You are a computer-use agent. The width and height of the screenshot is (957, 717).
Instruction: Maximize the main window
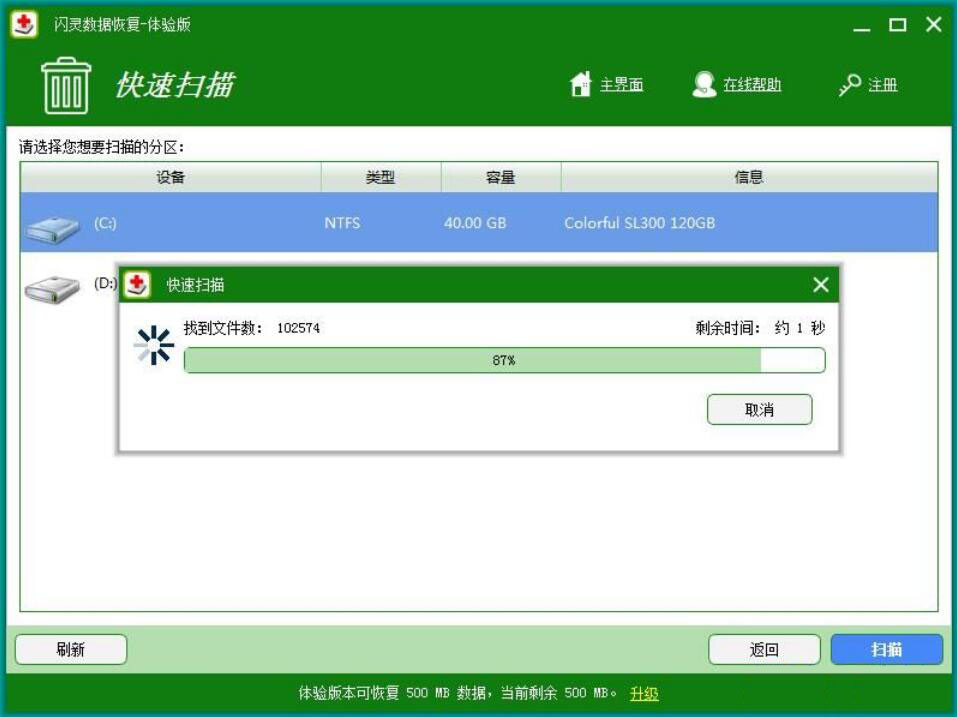click(897, 25)
